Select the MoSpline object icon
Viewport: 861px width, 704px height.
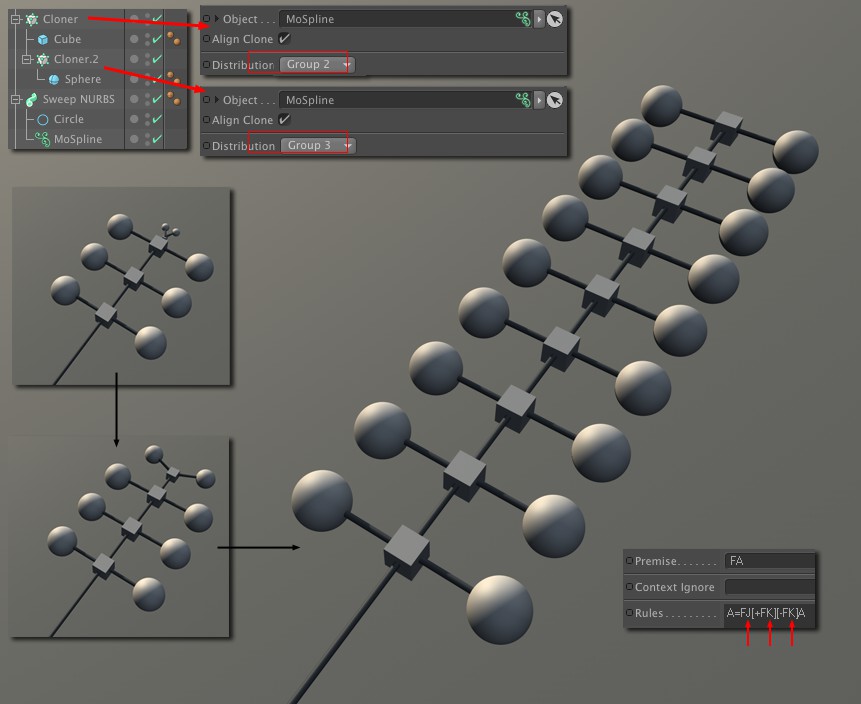(x=43, y=139)
